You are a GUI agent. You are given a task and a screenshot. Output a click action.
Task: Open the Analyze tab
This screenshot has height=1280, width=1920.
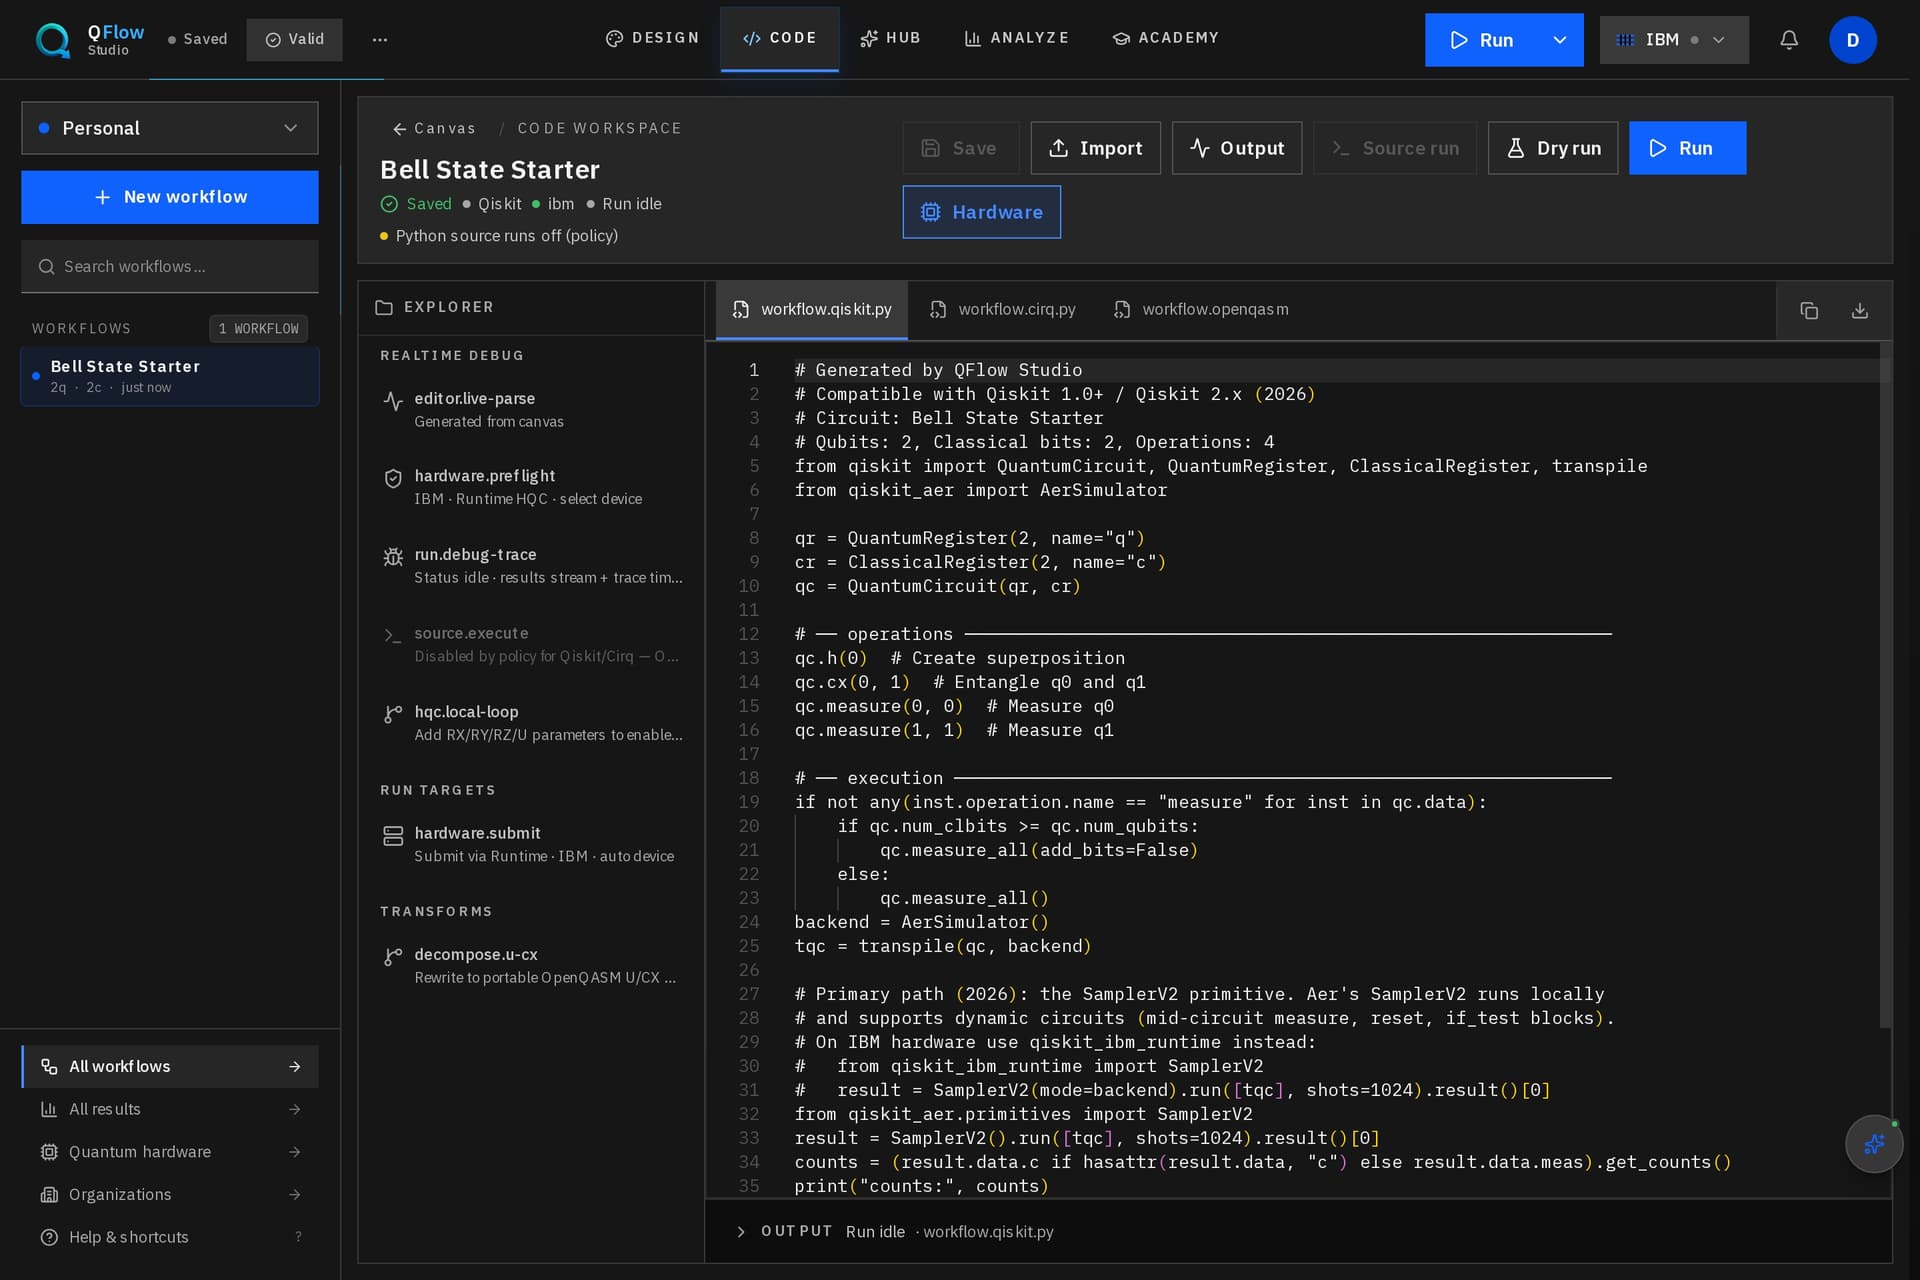[1016, 38]
